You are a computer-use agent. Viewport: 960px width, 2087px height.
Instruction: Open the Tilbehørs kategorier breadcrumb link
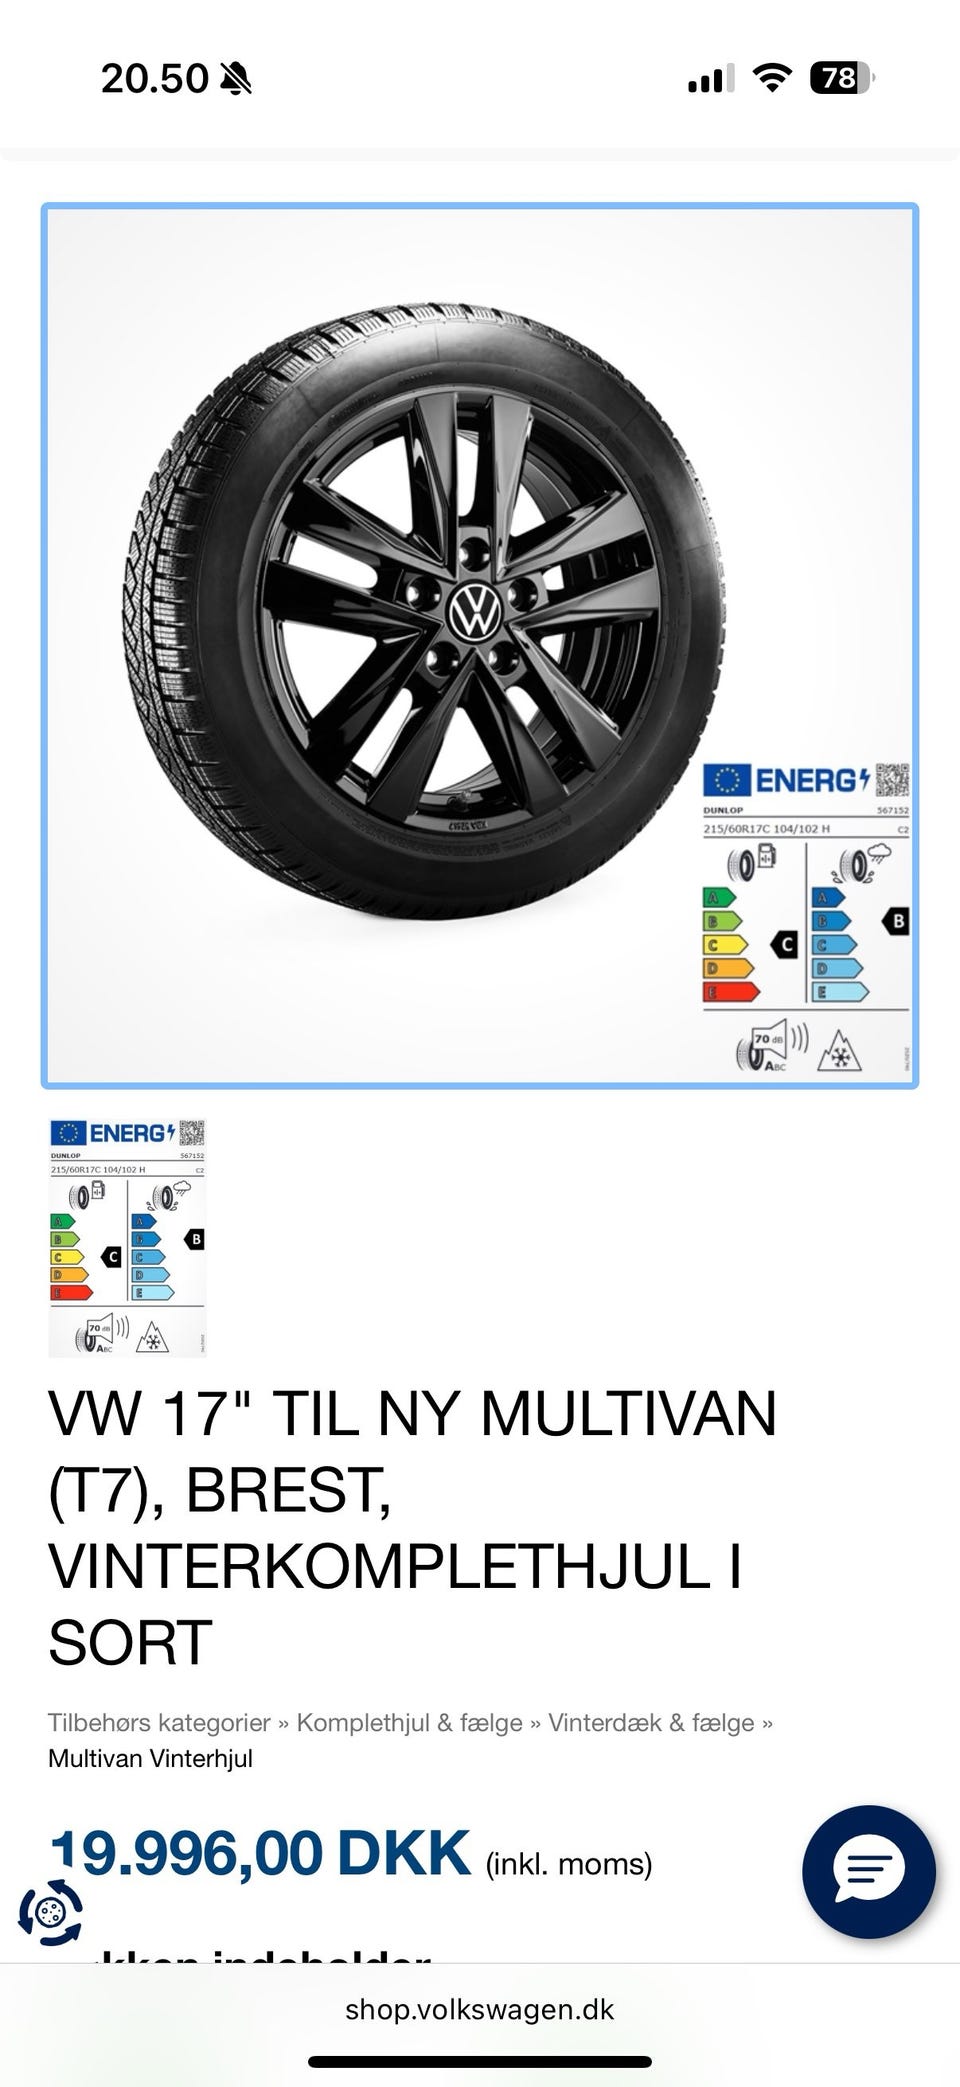tap(159, 1722)
